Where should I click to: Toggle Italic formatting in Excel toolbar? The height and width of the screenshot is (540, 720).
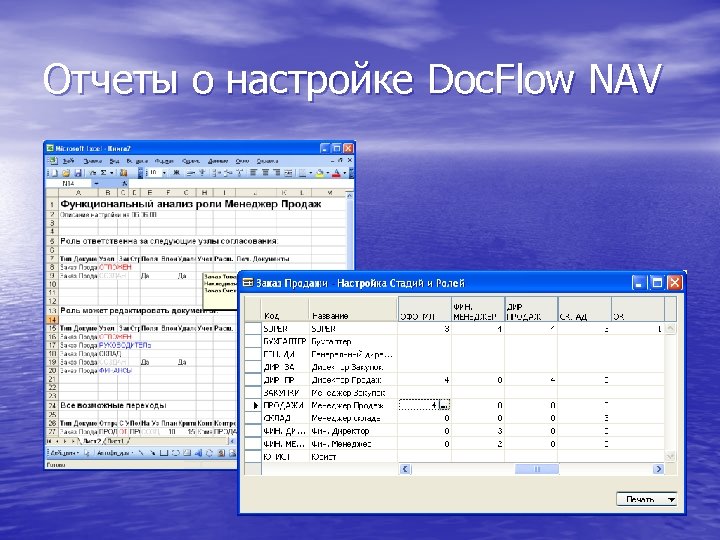click(190, 173)
